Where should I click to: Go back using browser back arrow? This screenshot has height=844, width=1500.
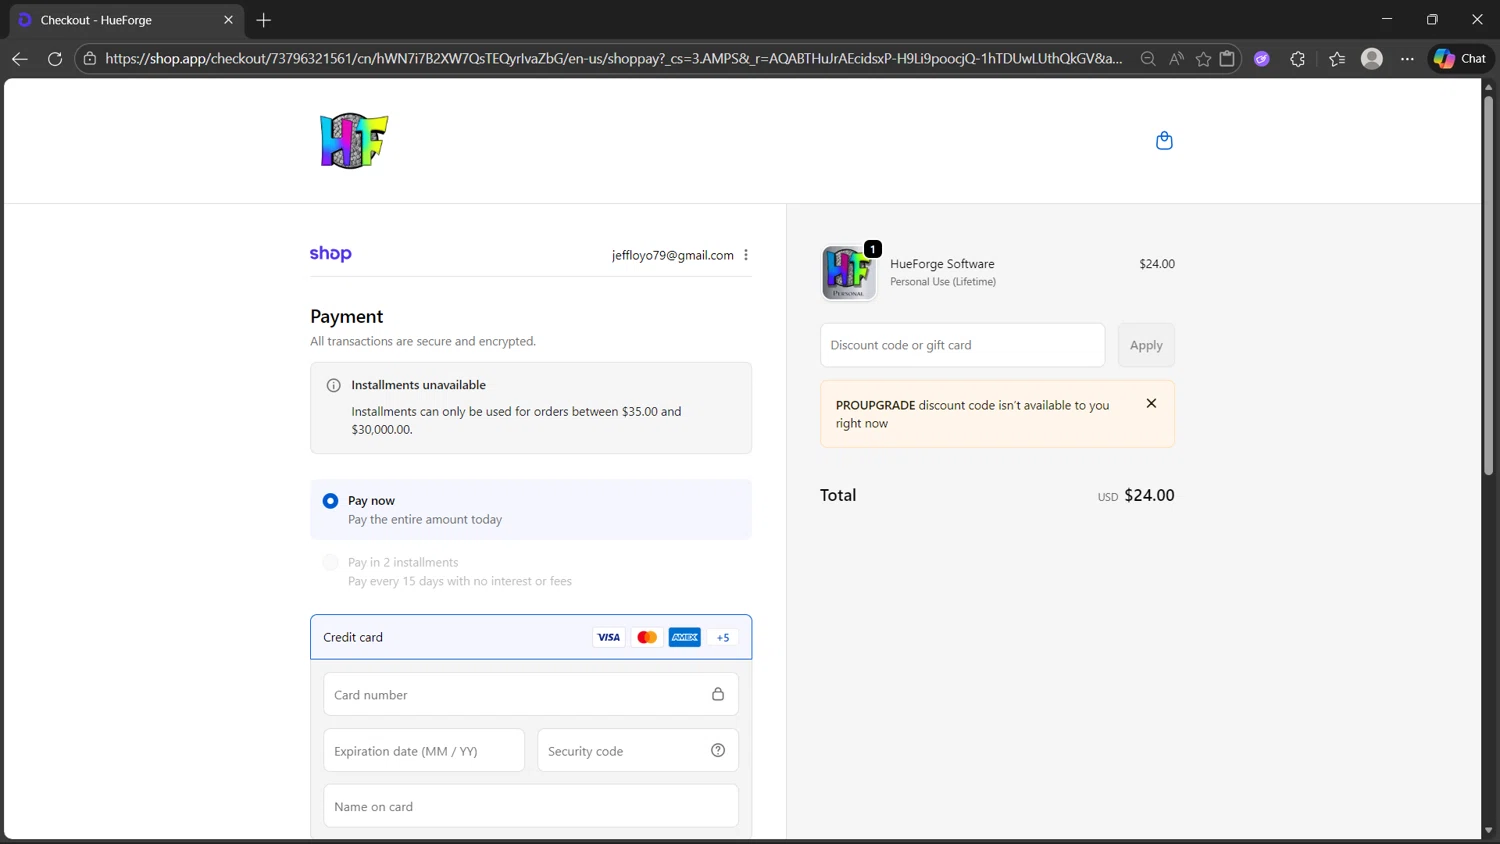(19, 59)
